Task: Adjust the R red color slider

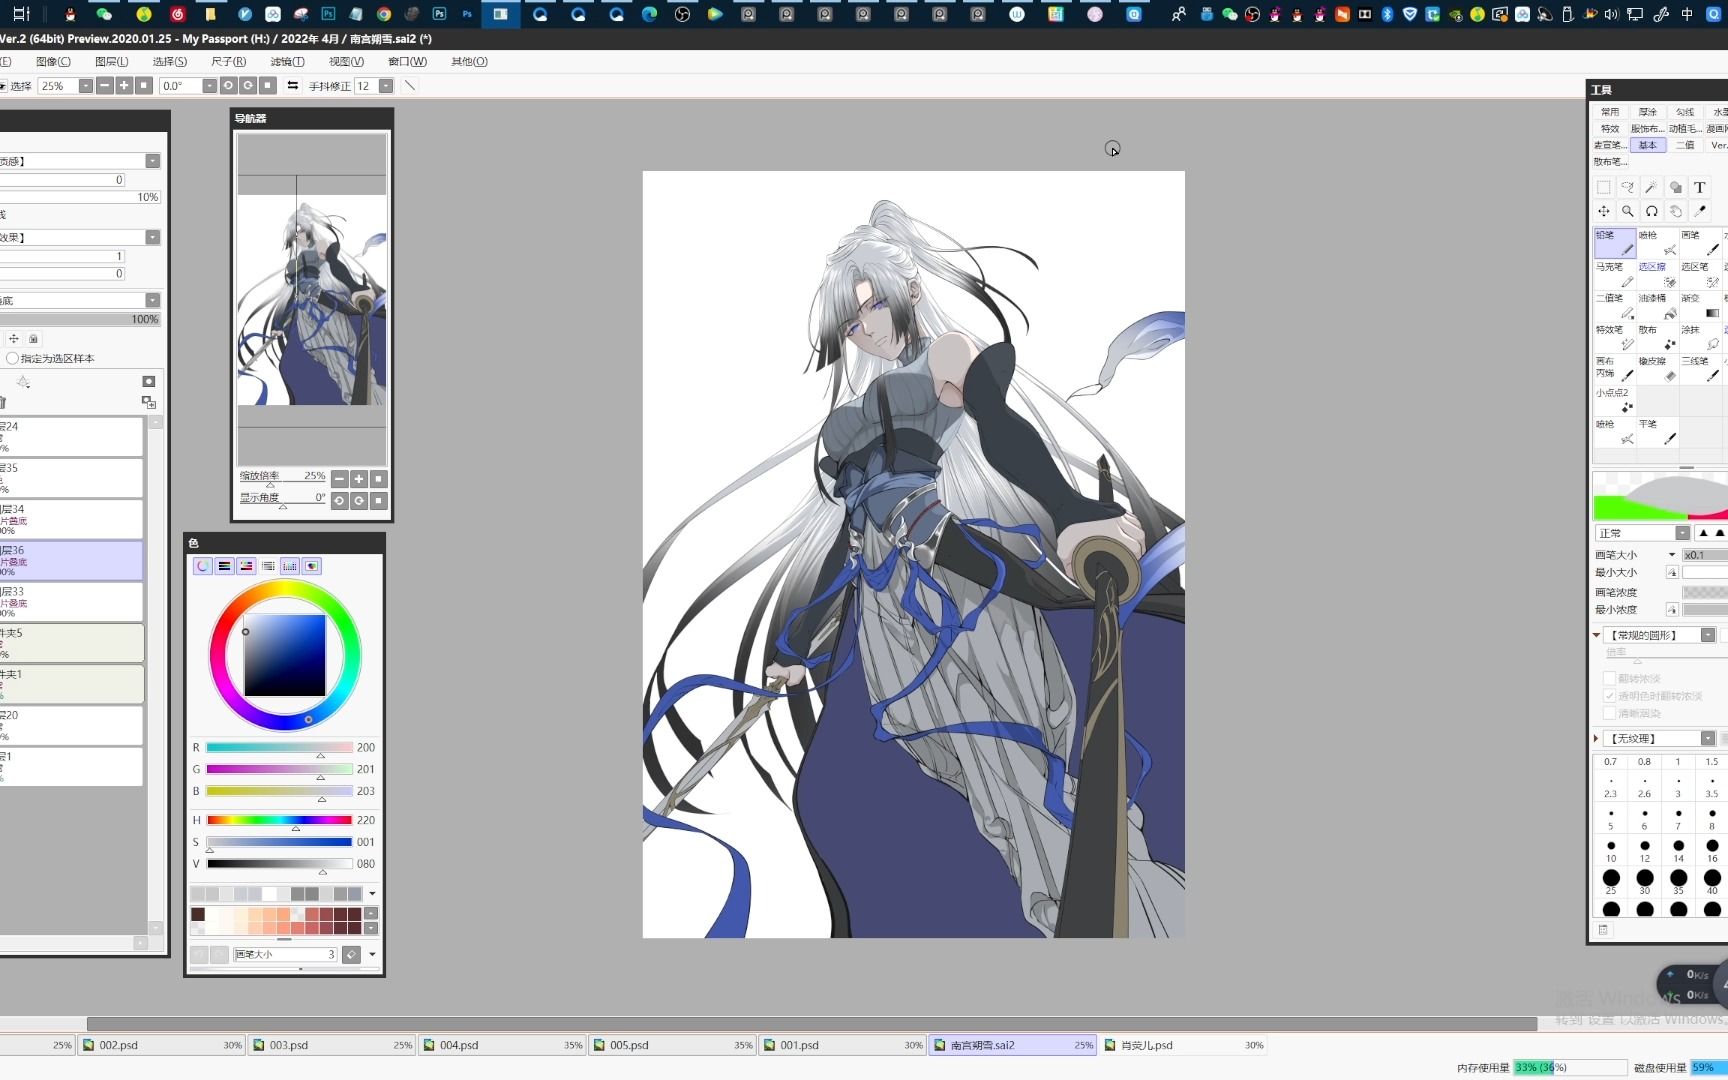Action: tap(279, 748)
